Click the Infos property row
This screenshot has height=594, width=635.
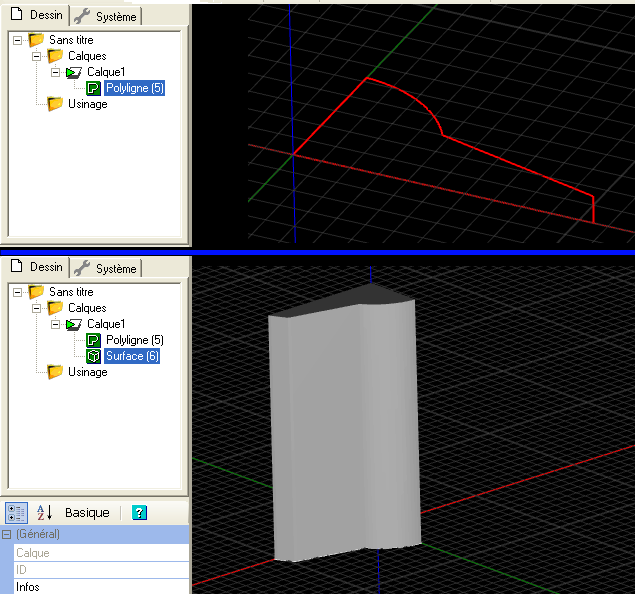coord(102,587)
